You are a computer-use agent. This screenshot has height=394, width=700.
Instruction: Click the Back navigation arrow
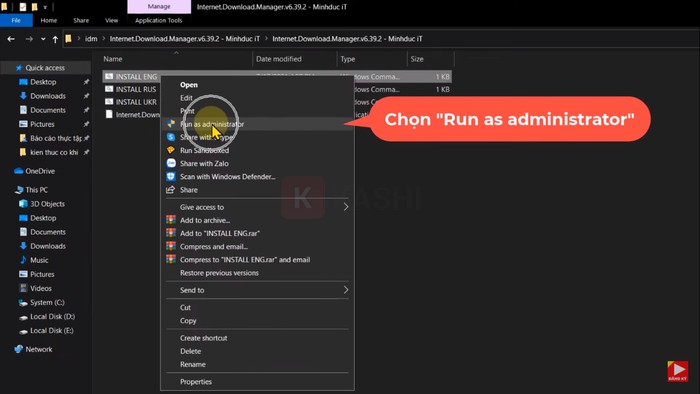(11, 39)
